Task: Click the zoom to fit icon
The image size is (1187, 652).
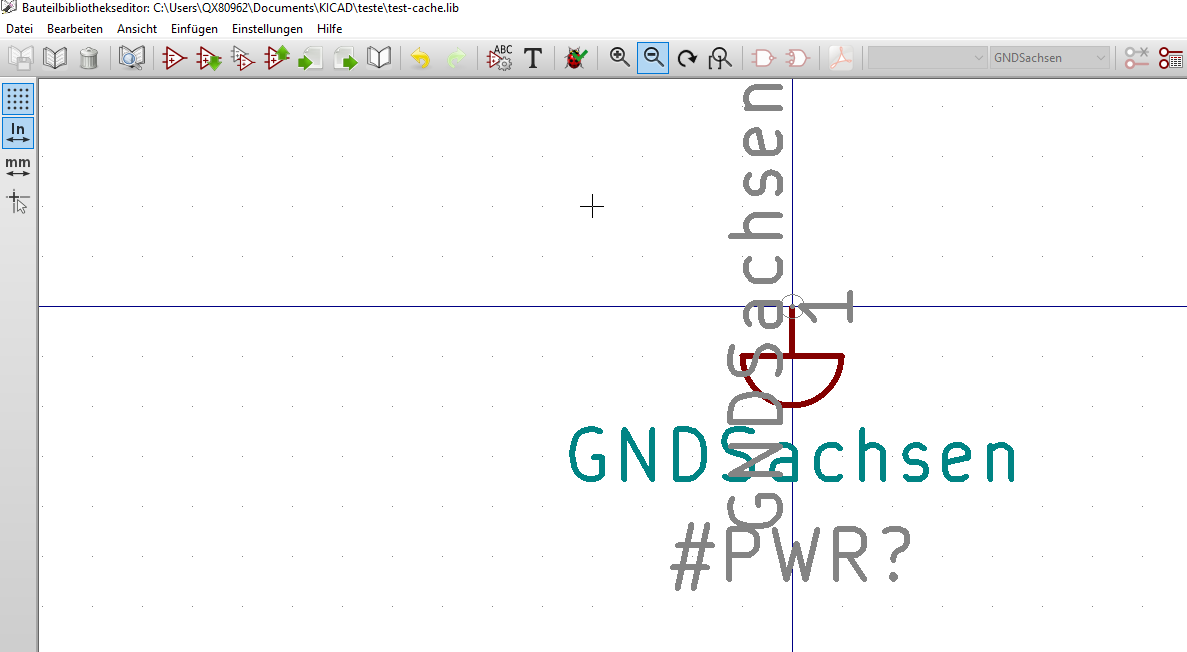Action: [x=721, y=58]
